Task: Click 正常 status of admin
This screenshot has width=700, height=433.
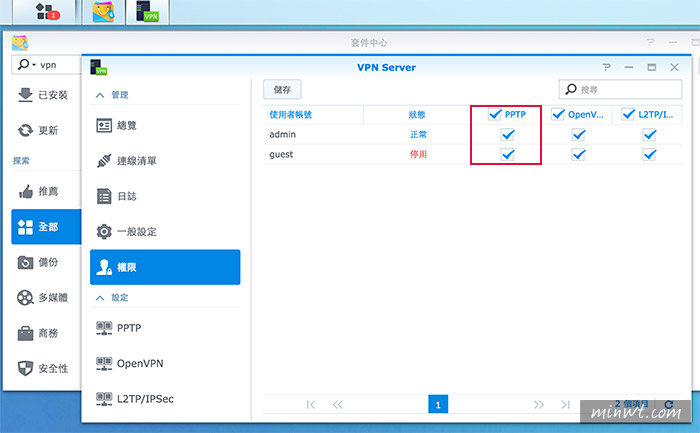Action: pos(418,134)
